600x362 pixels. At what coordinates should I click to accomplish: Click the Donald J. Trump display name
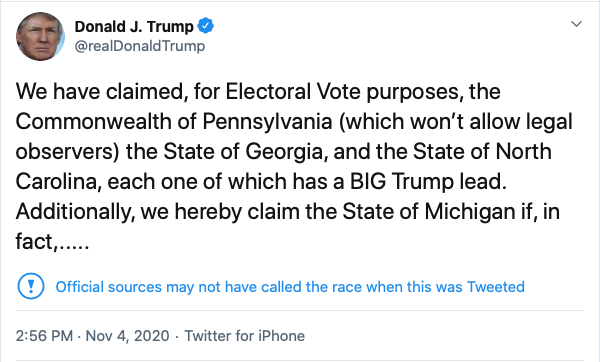tap(134, 26)
